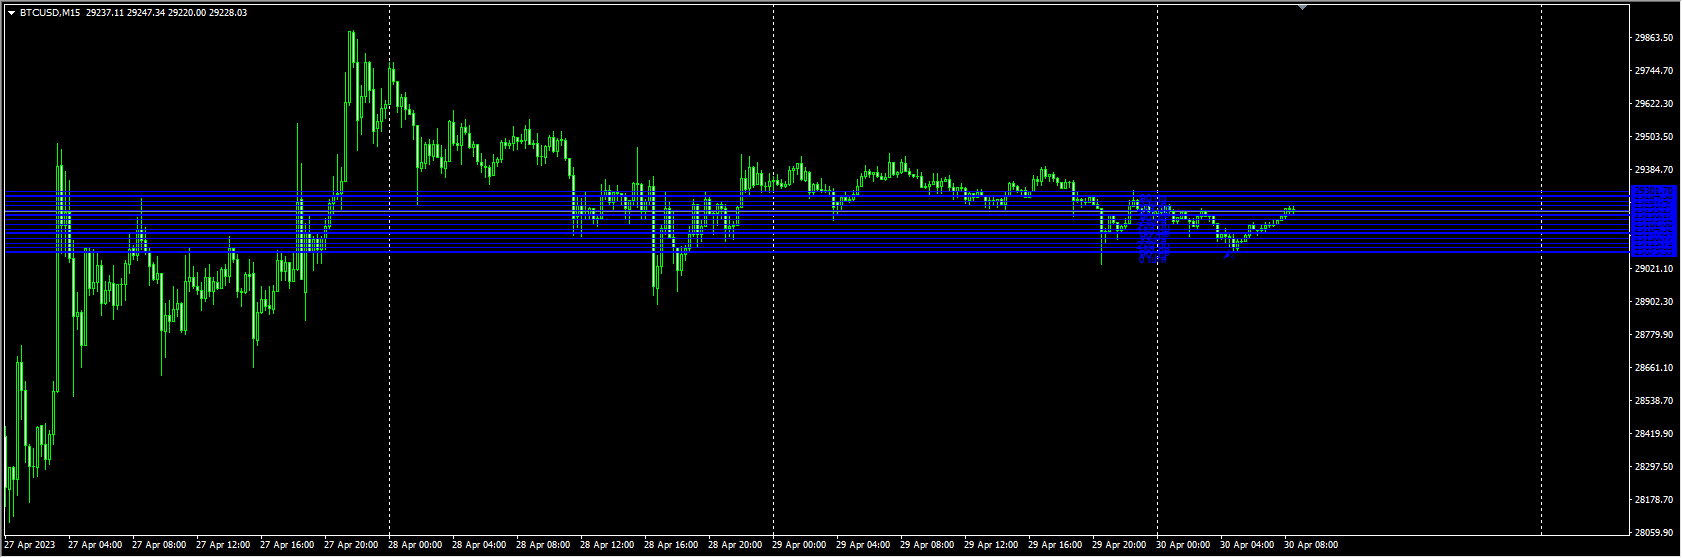Screen dimensions: 1682x558
Task: Click the 30 Apr 04:00 time label
Action: click(x=1247, y=545)
